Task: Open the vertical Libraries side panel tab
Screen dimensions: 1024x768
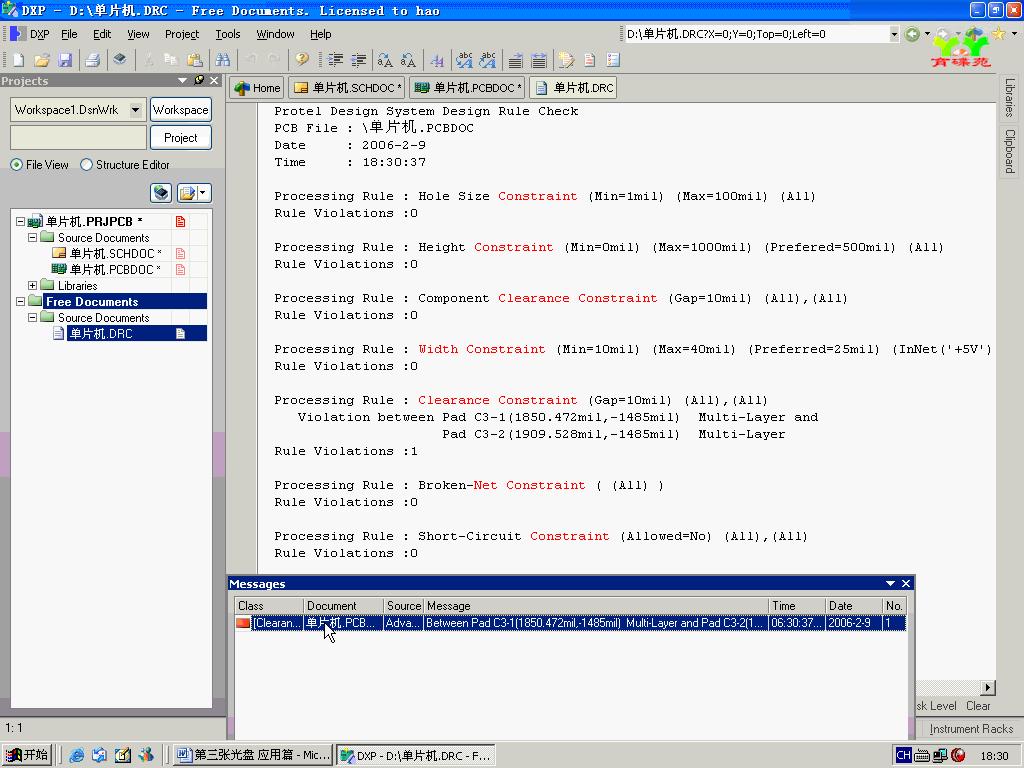Action: click(x=1009, y=98)
